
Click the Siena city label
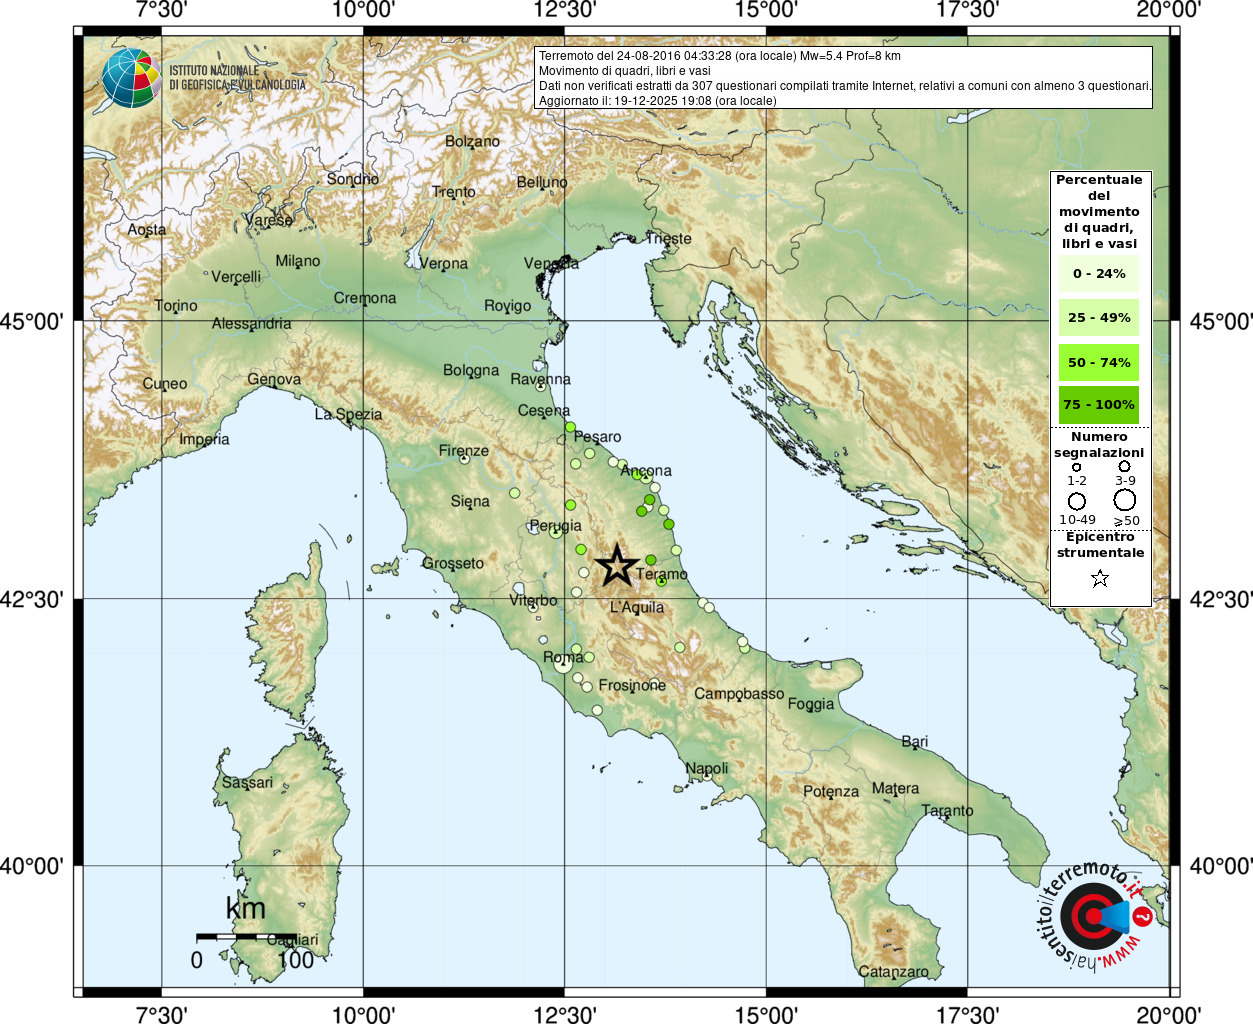[x=470, y=501]
